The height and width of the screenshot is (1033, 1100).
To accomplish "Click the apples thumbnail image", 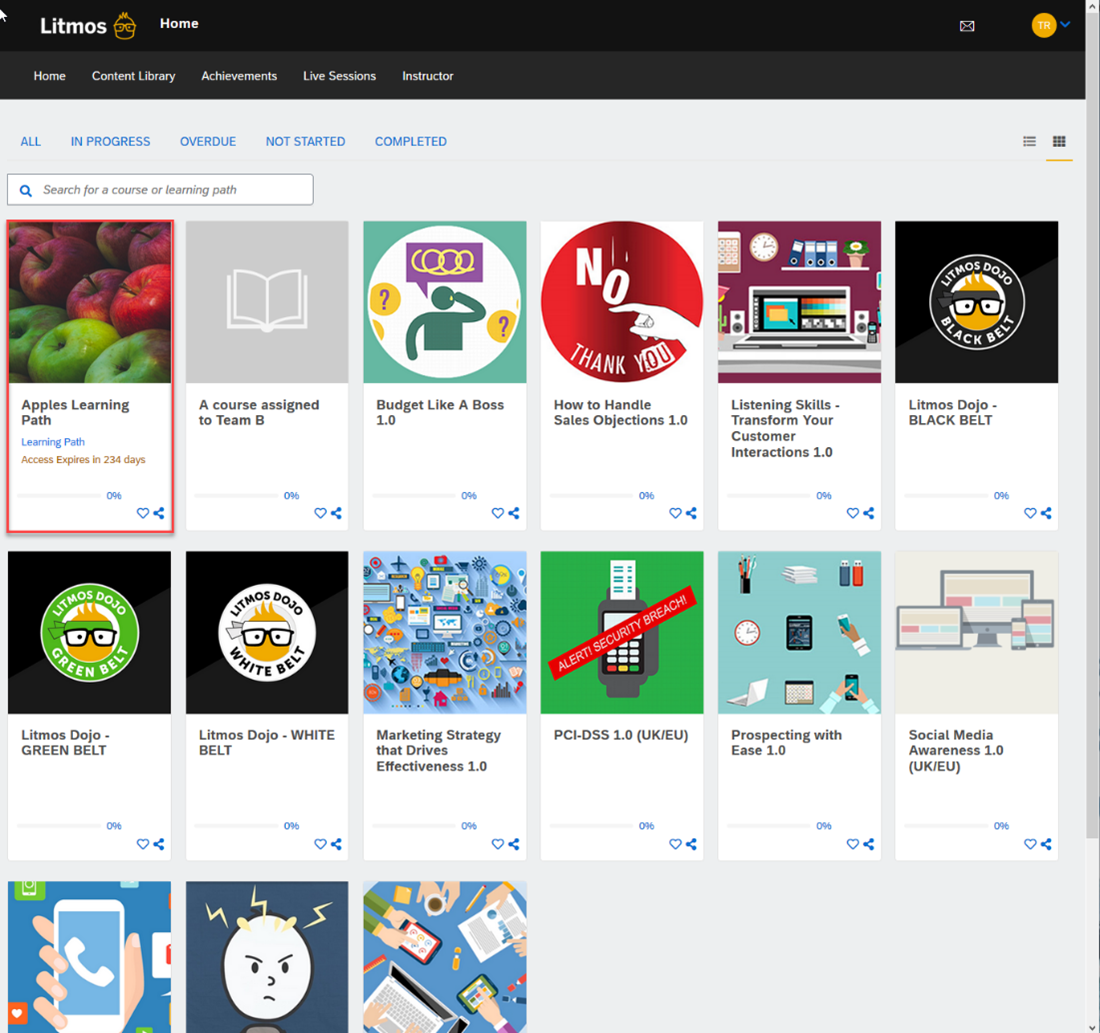I will (x=90, y=302).
